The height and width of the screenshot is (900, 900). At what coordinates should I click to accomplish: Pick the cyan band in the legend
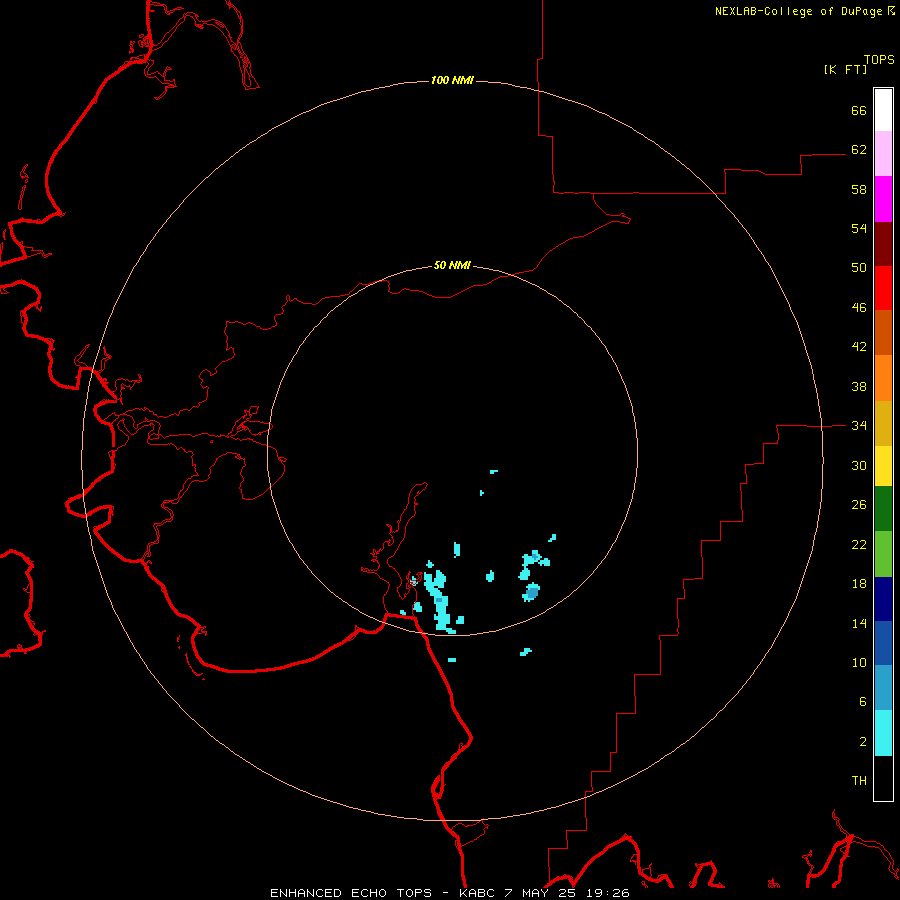883,733
